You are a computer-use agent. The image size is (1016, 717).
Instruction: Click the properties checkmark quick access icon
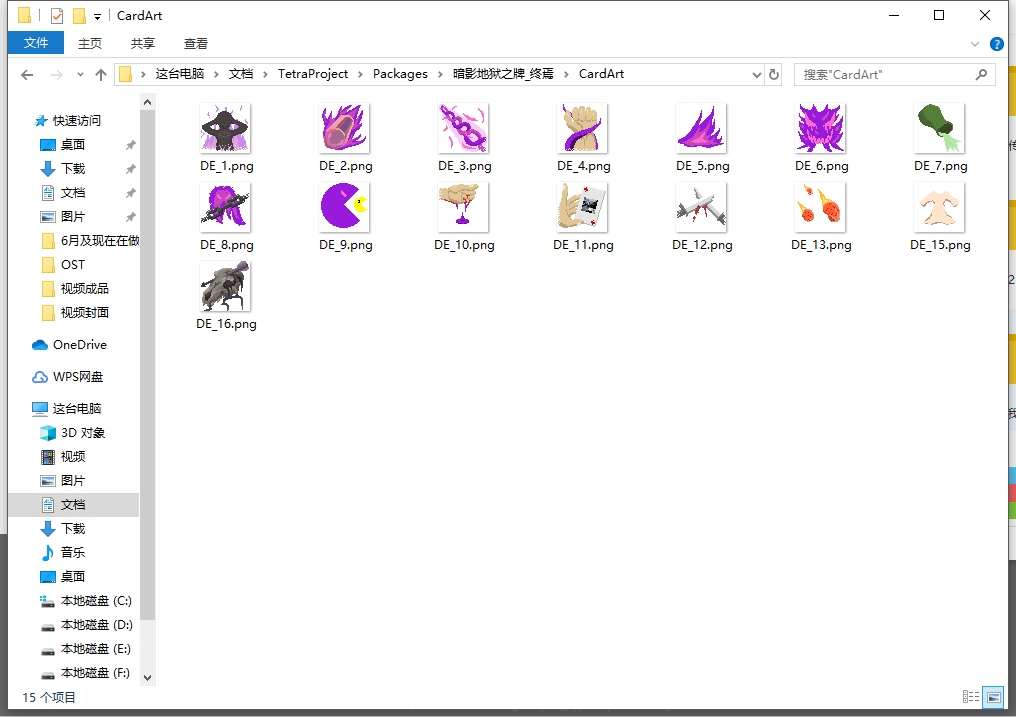tap(57, 16)
